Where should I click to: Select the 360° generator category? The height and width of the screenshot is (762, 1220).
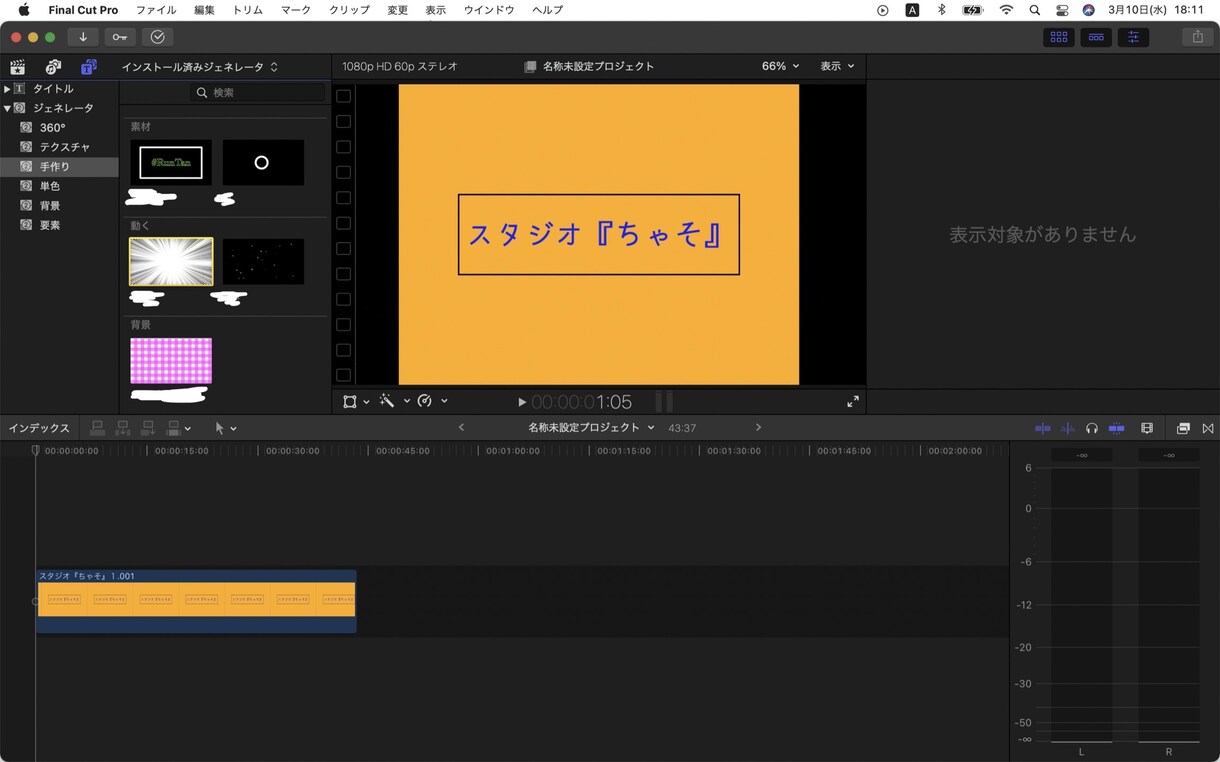coord(52,128)
